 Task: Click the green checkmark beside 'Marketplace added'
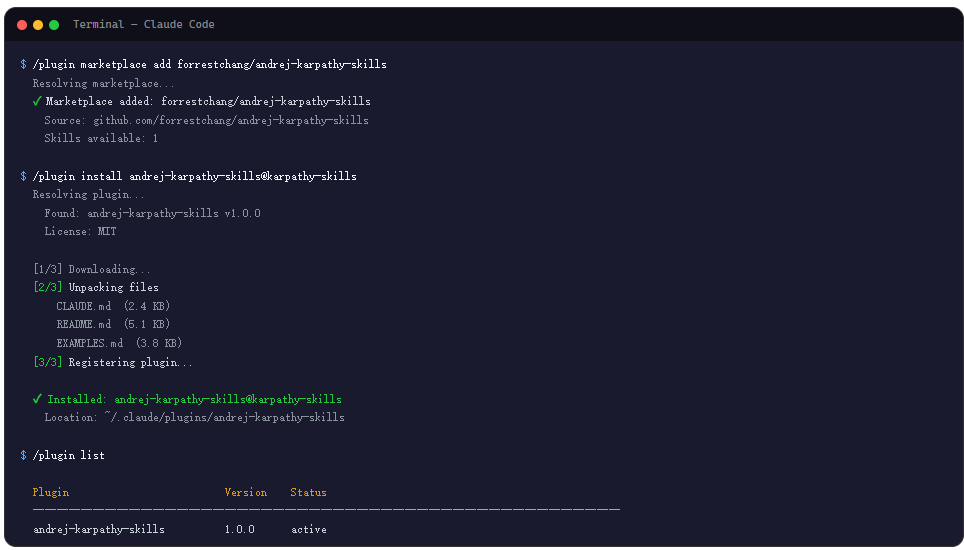pos(37,101)
